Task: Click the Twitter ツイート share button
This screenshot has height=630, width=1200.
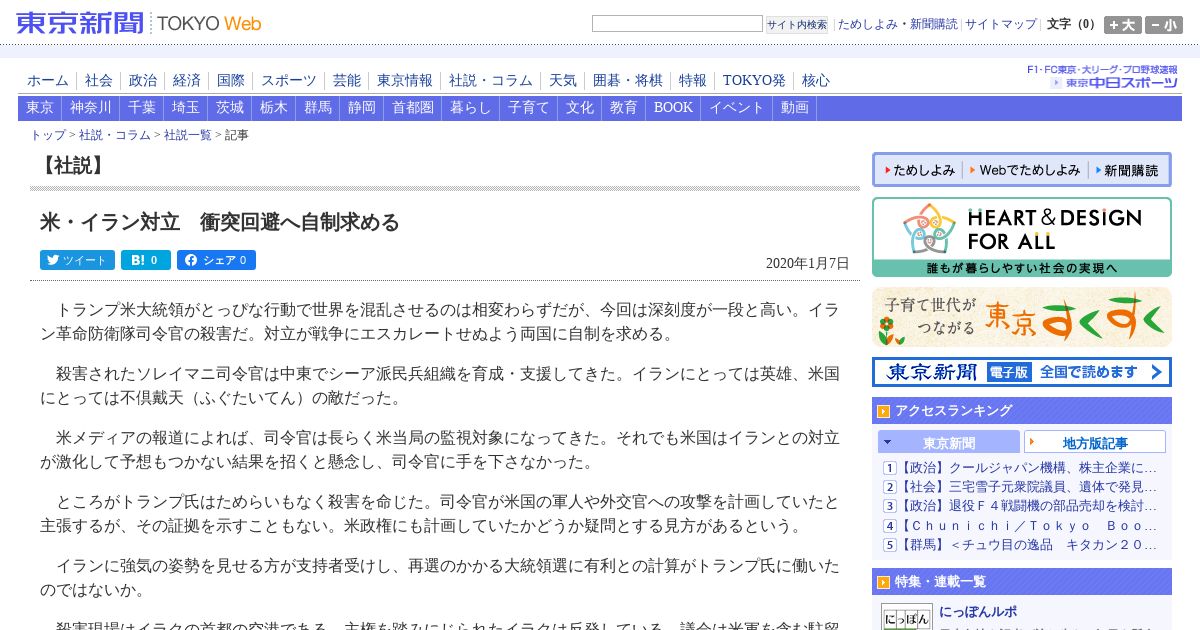Action: (x=77, y=260)
